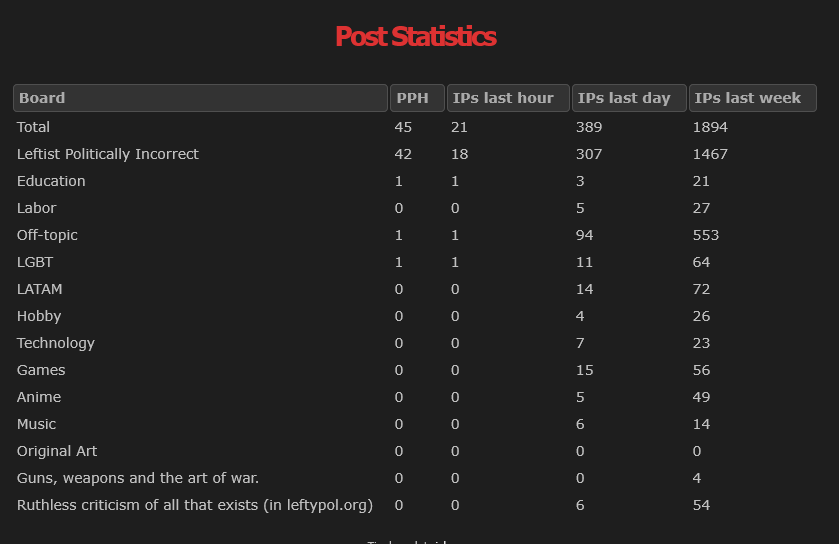This screenshot has width=839, height=544.
Task: Select the Labor board entry
Action: coord(36,208)
